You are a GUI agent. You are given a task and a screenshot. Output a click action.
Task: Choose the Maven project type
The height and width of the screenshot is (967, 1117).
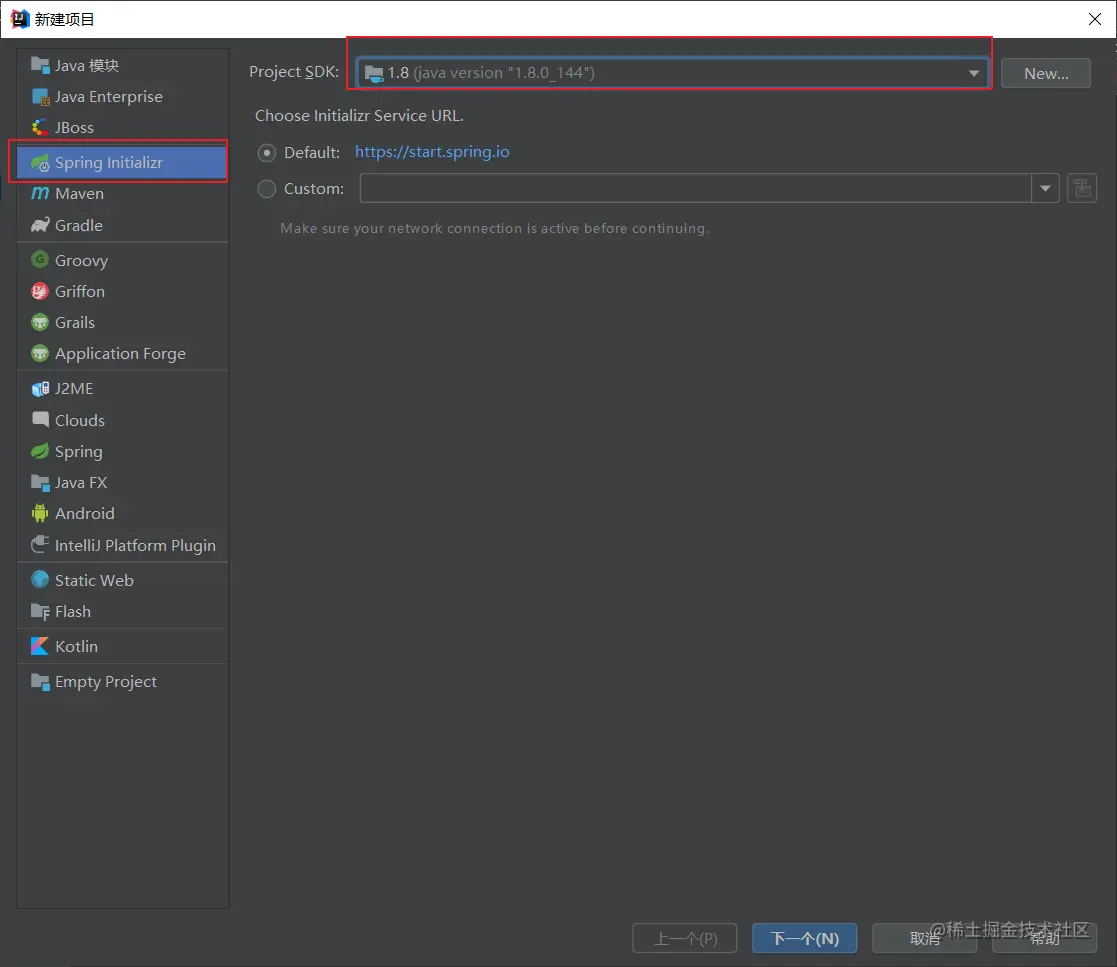point(123,194)
